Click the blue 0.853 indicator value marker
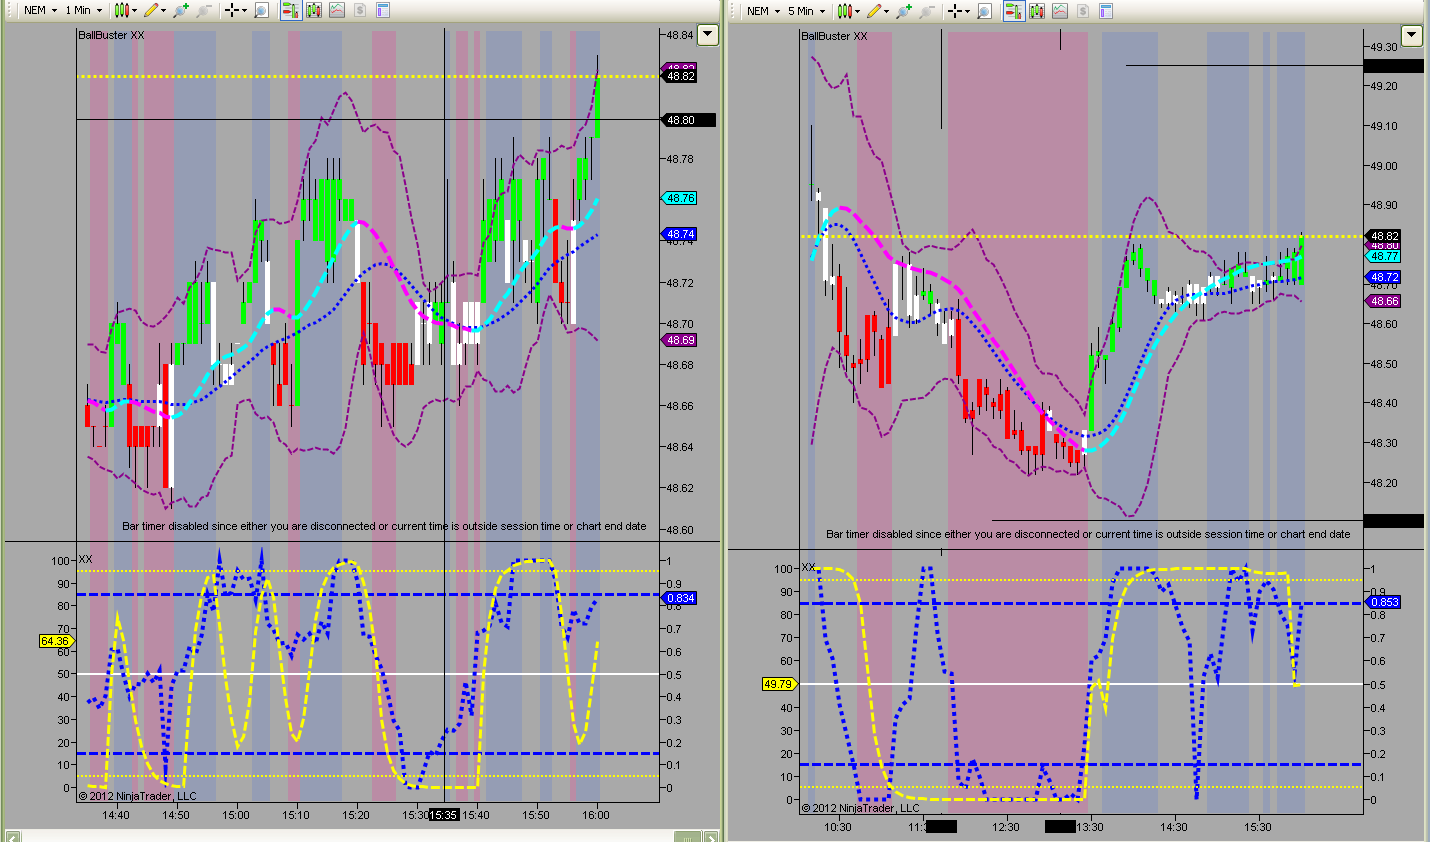The height and width of the screenshot is (842, 1430). [x=1384, y=602]
